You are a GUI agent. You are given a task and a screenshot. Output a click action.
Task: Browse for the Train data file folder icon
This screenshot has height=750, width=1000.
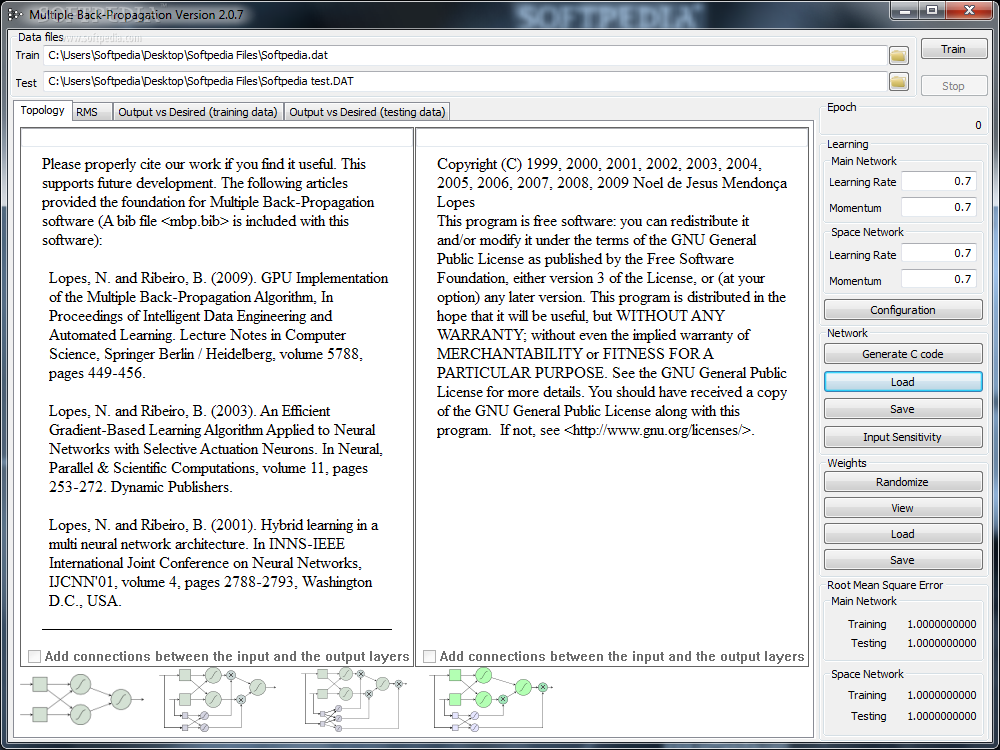[x=899, y=55]
